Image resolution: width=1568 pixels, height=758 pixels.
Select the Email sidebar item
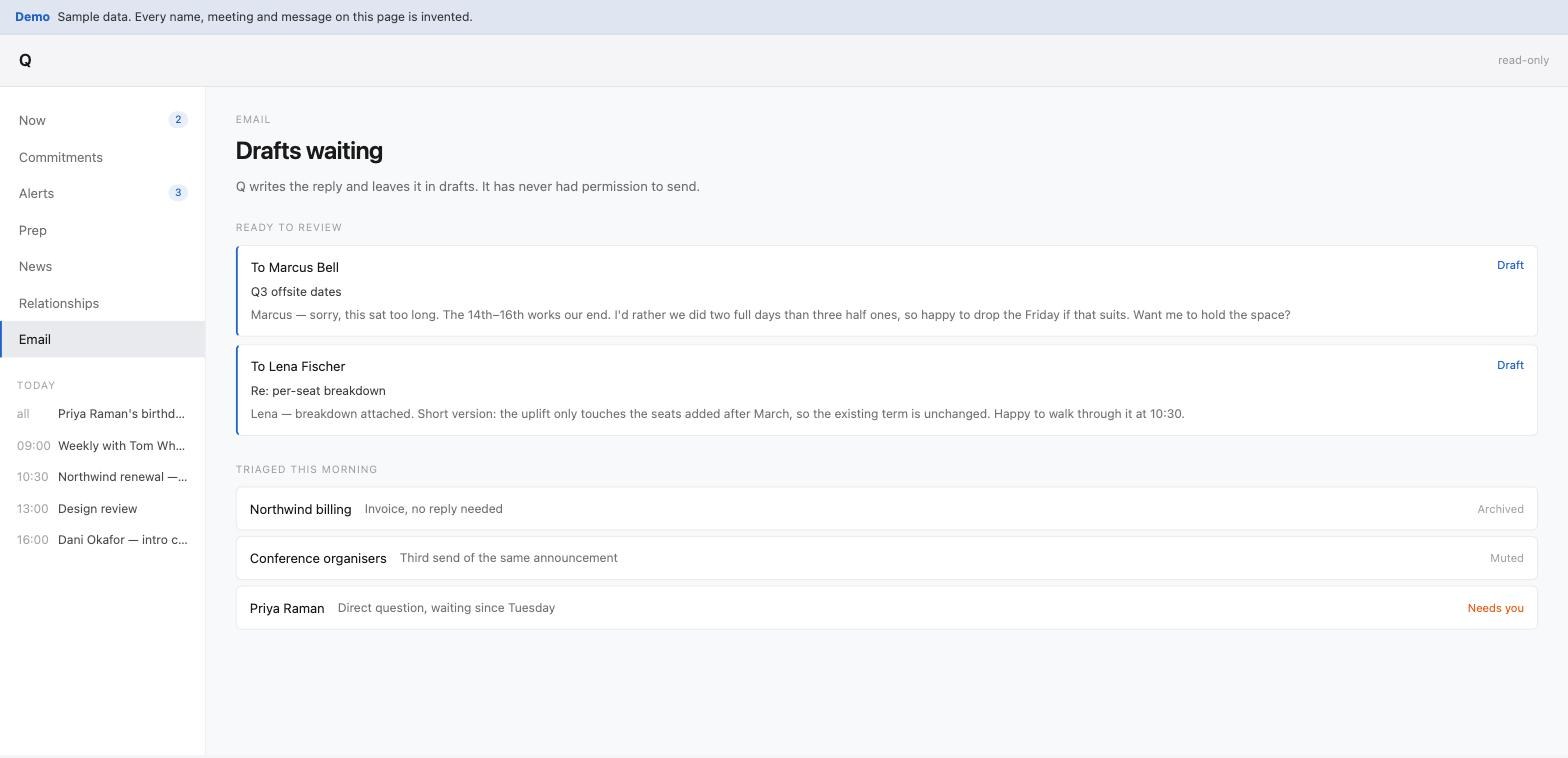click(x=102, y=339)
